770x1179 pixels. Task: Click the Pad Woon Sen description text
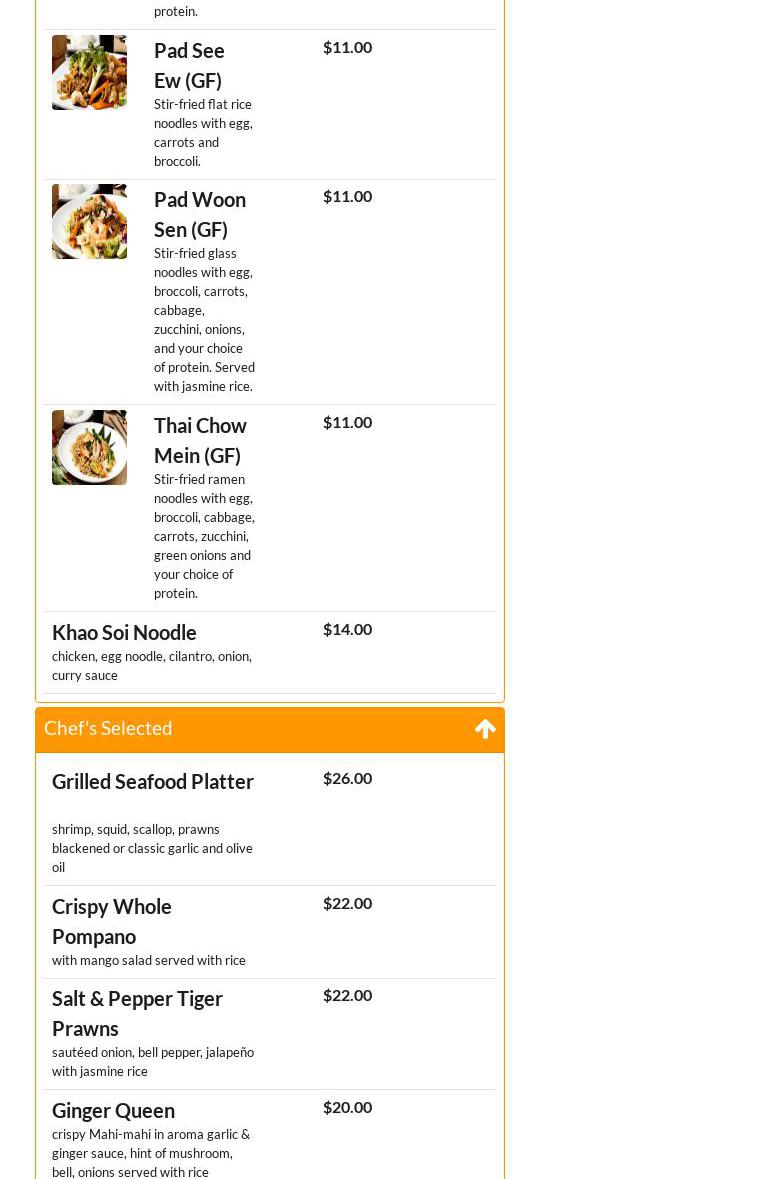point(204,320)
